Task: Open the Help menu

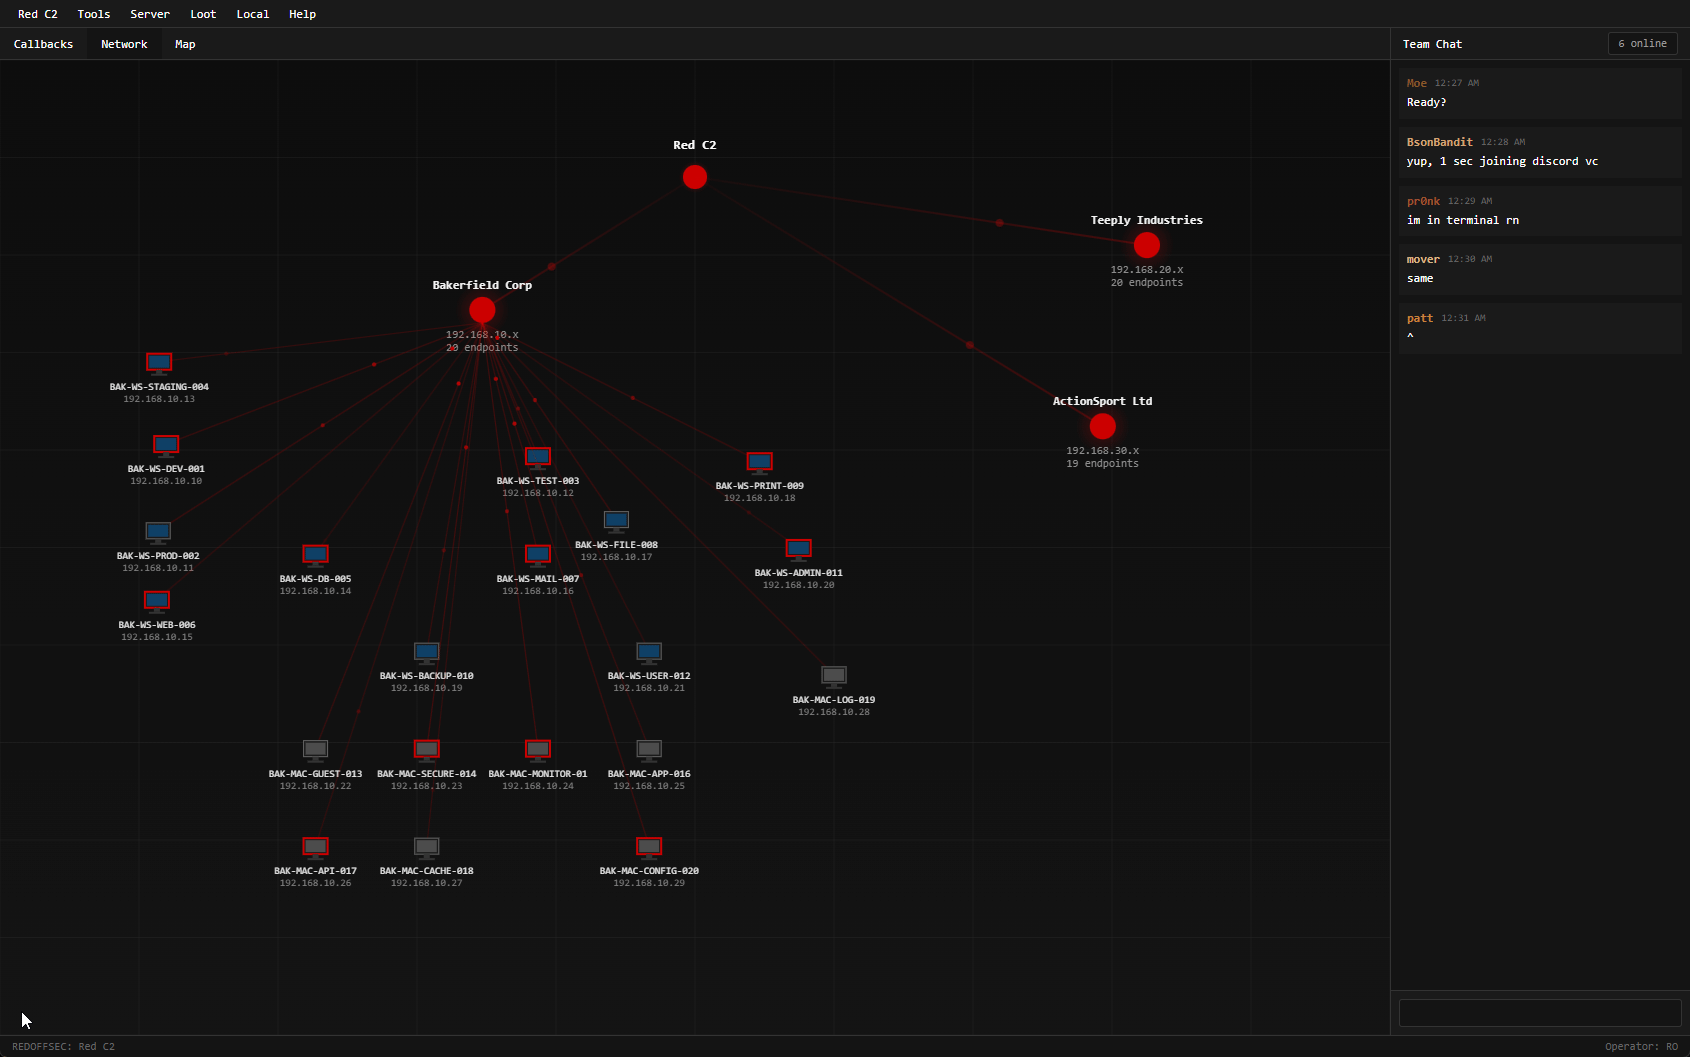Action: pos(302,14)
